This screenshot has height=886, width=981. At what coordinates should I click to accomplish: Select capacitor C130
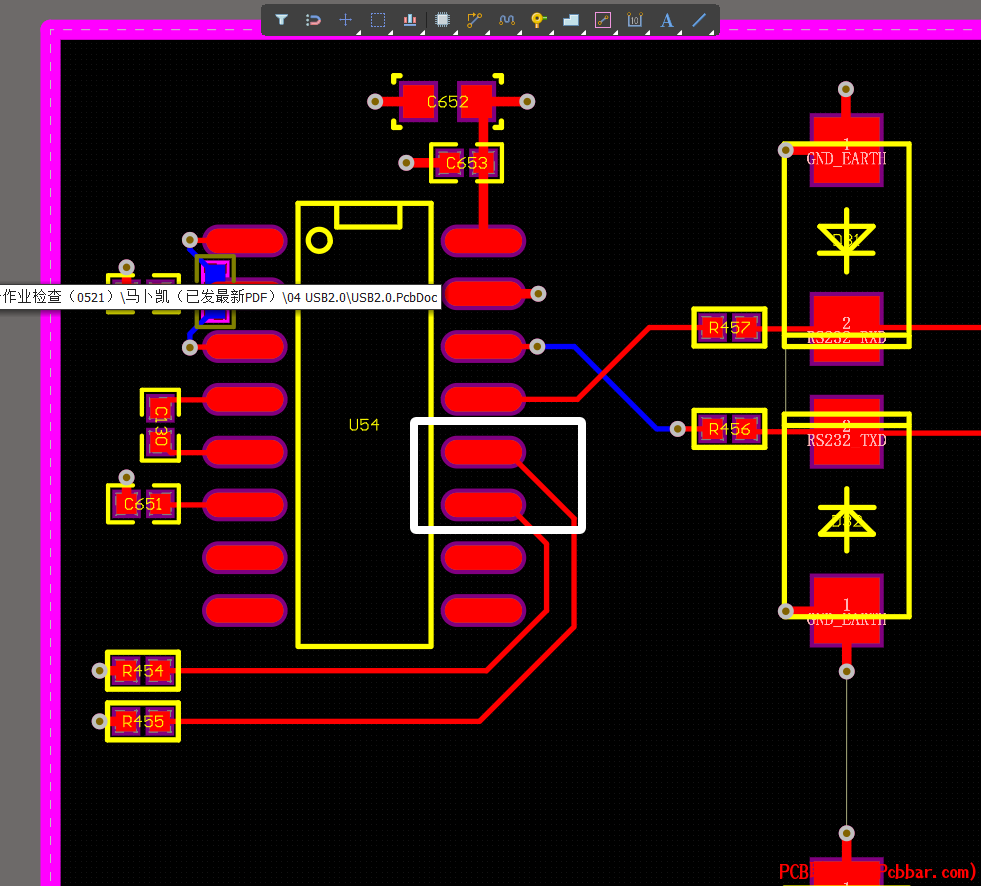pos(161,425)
